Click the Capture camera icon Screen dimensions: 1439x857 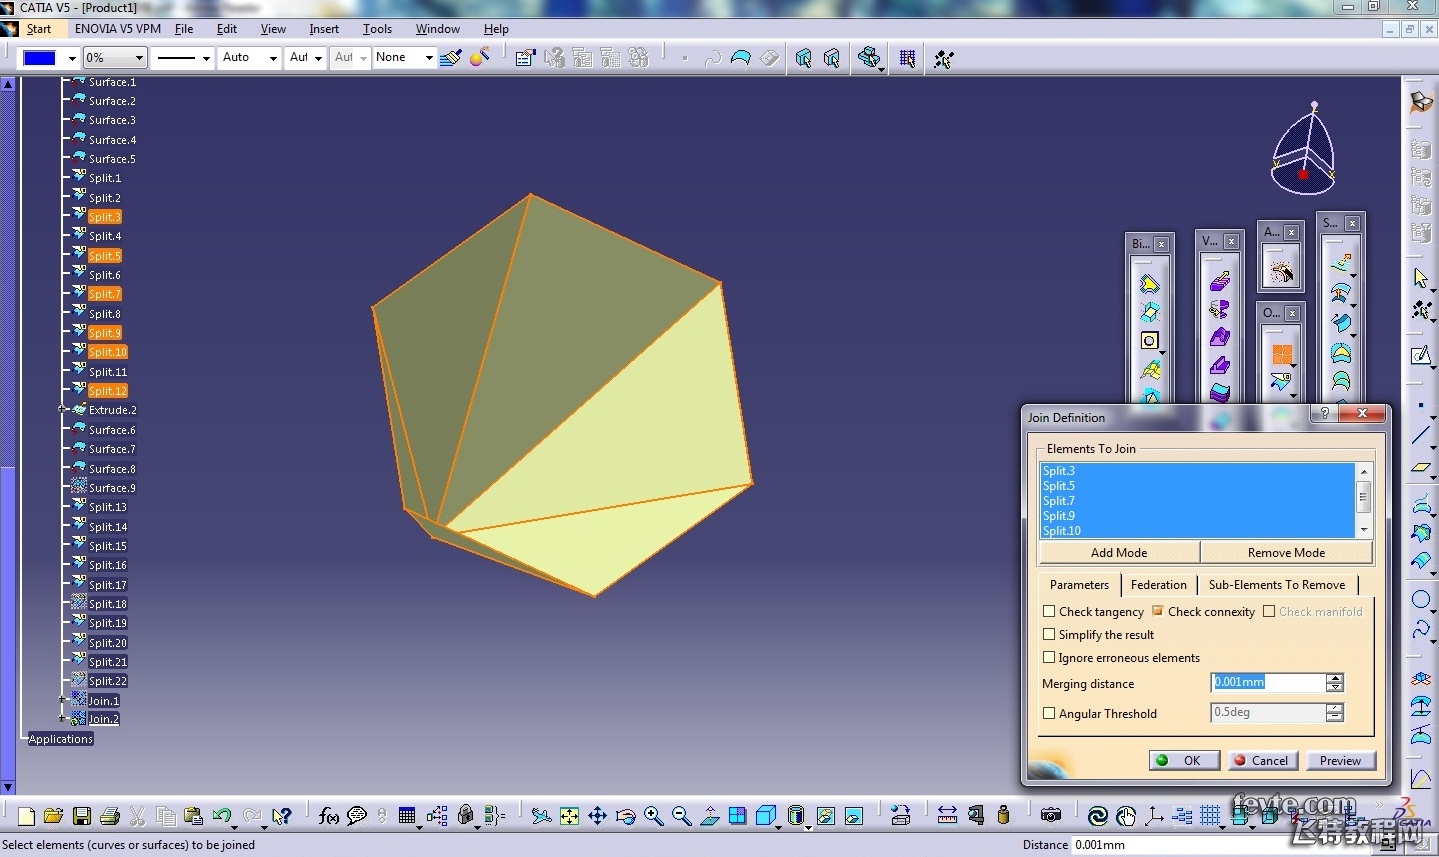[x=1050, y=816]
